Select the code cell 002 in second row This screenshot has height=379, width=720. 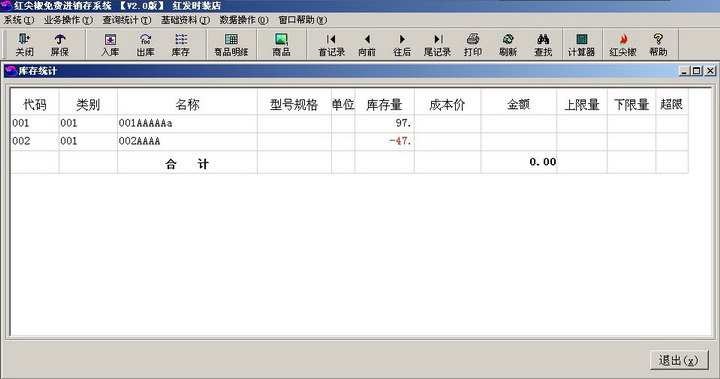[35, 141]
